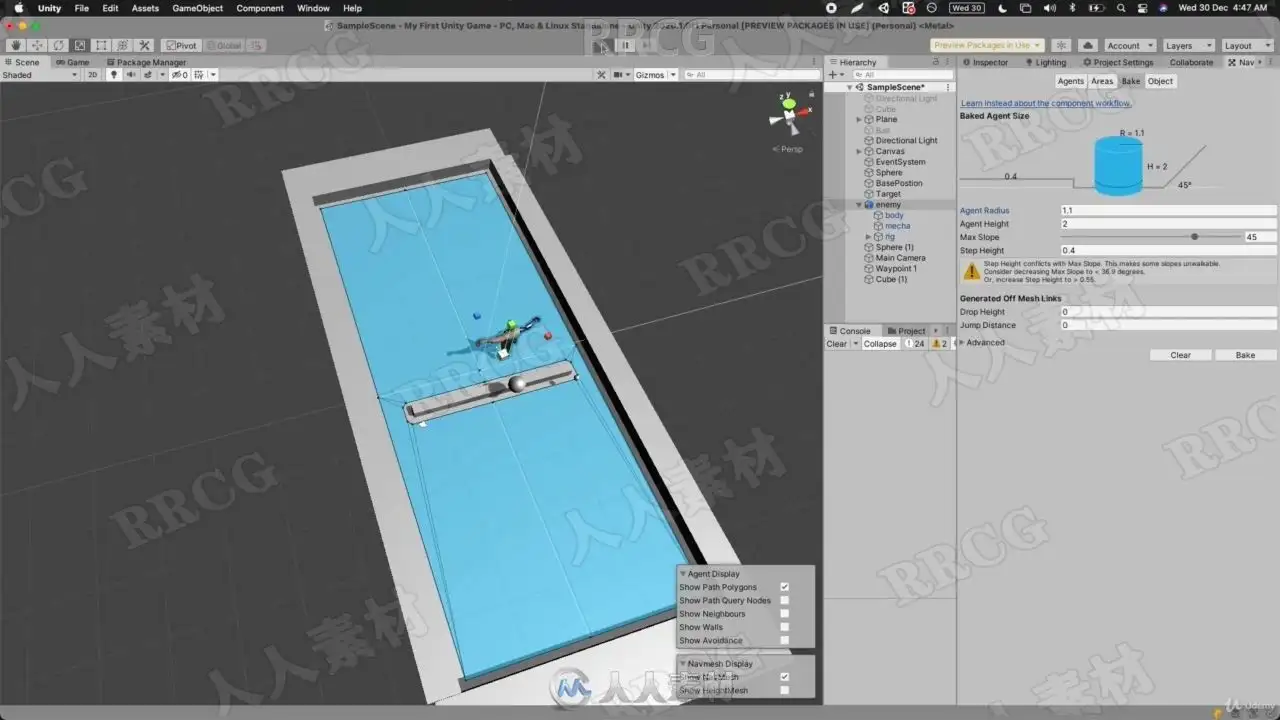Viewport: 1280px width, 720px height.
Task: Open the GameObject menu
Action: tap(198, 8)
